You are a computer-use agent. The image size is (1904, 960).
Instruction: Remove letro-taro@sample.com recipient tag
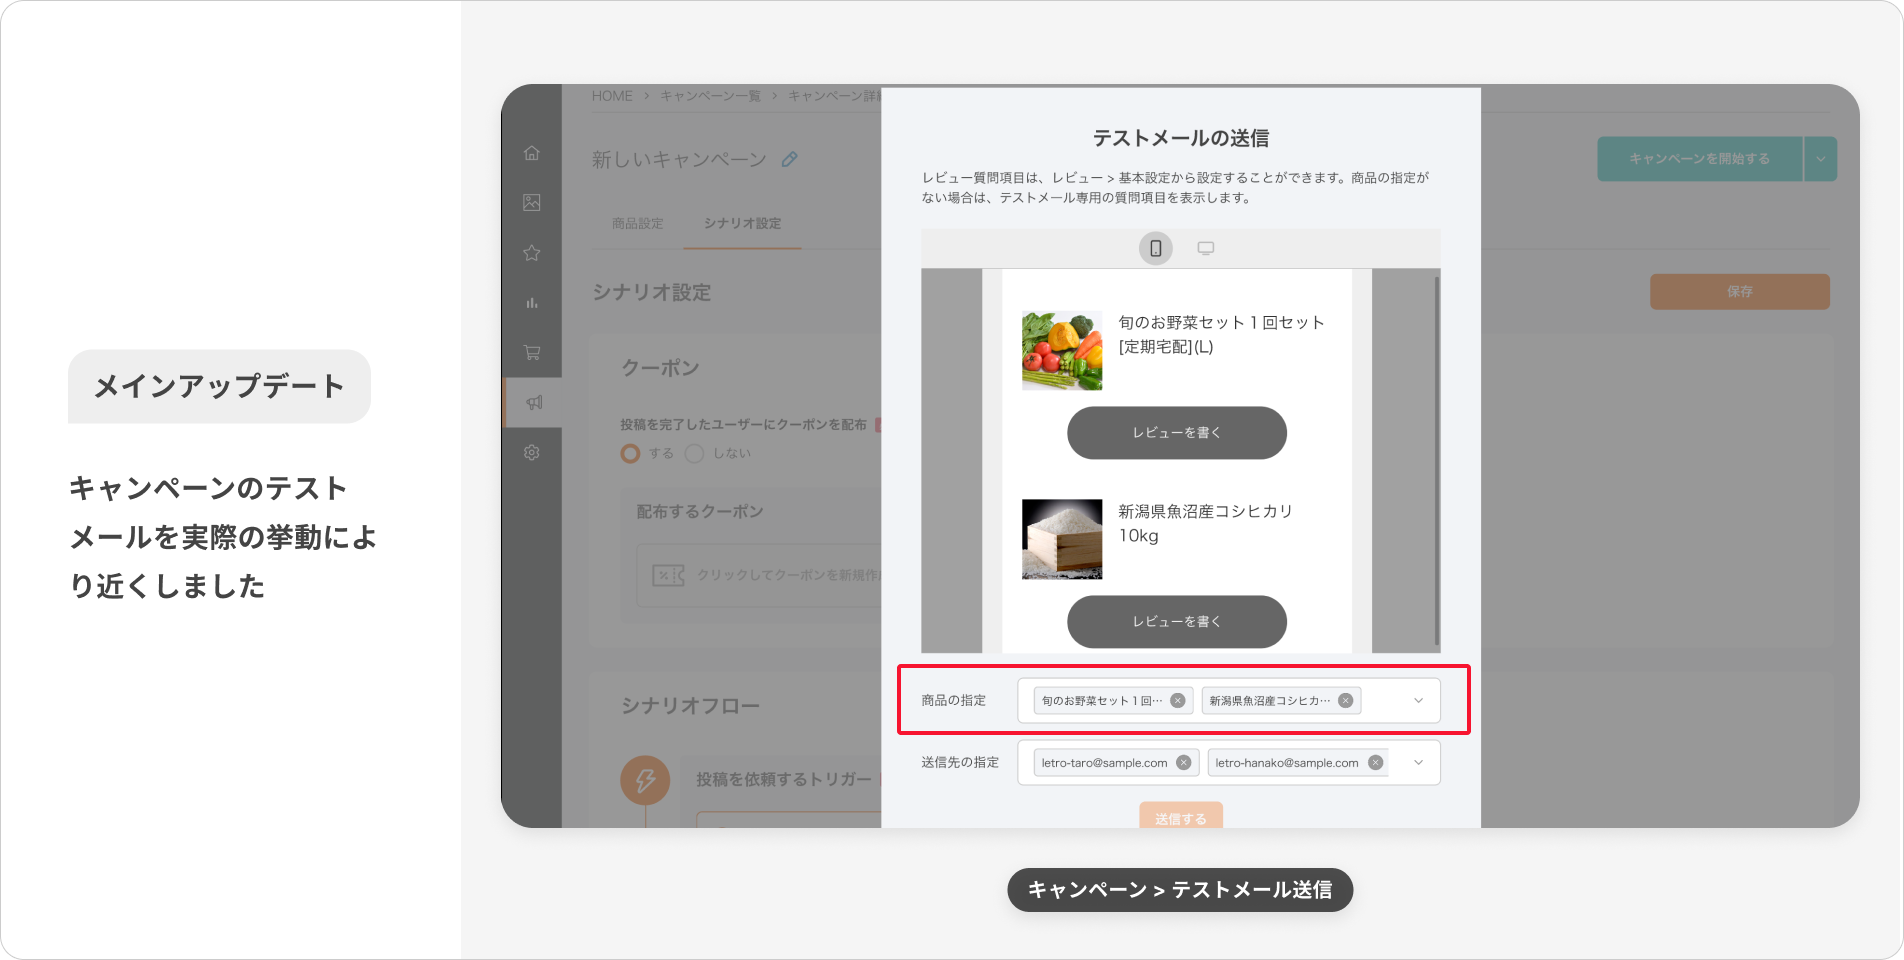pos(1184,763)
